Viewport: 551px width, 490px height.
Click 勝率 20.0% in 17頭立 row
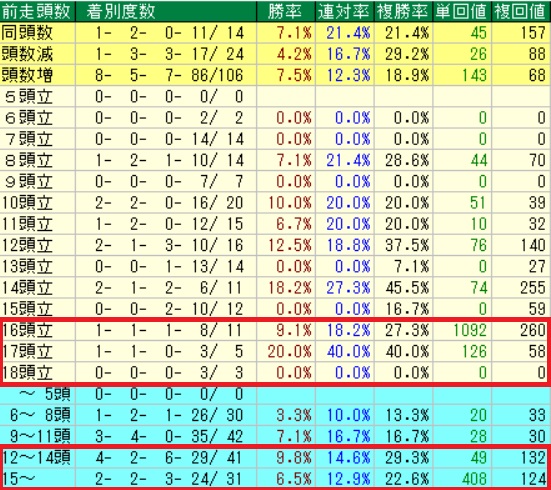tap(290, 351)
